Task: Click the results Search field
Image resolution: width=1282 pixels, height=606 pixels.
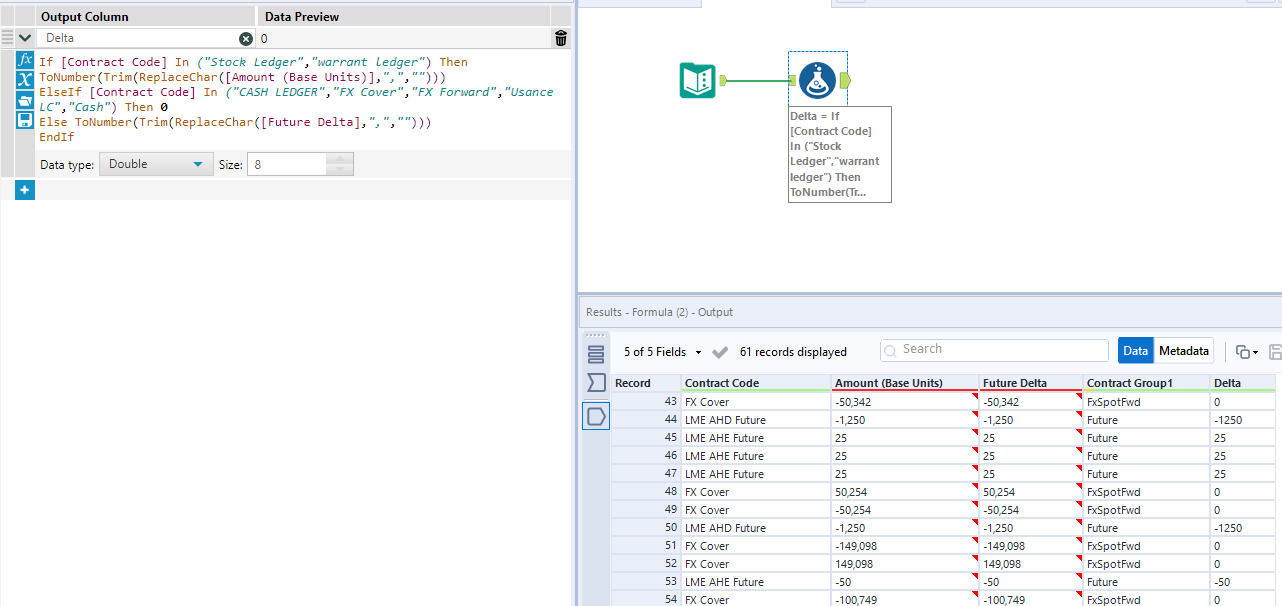Action: [x=995, y=350]
